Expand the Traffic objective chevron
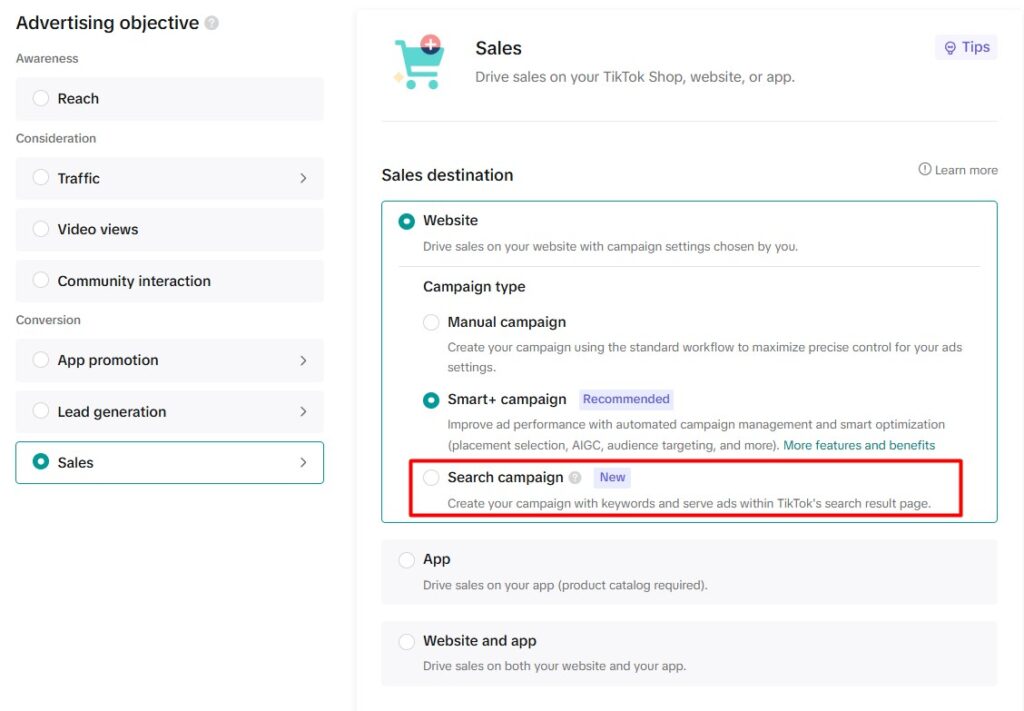The image size is (1024, 711). 303,178
